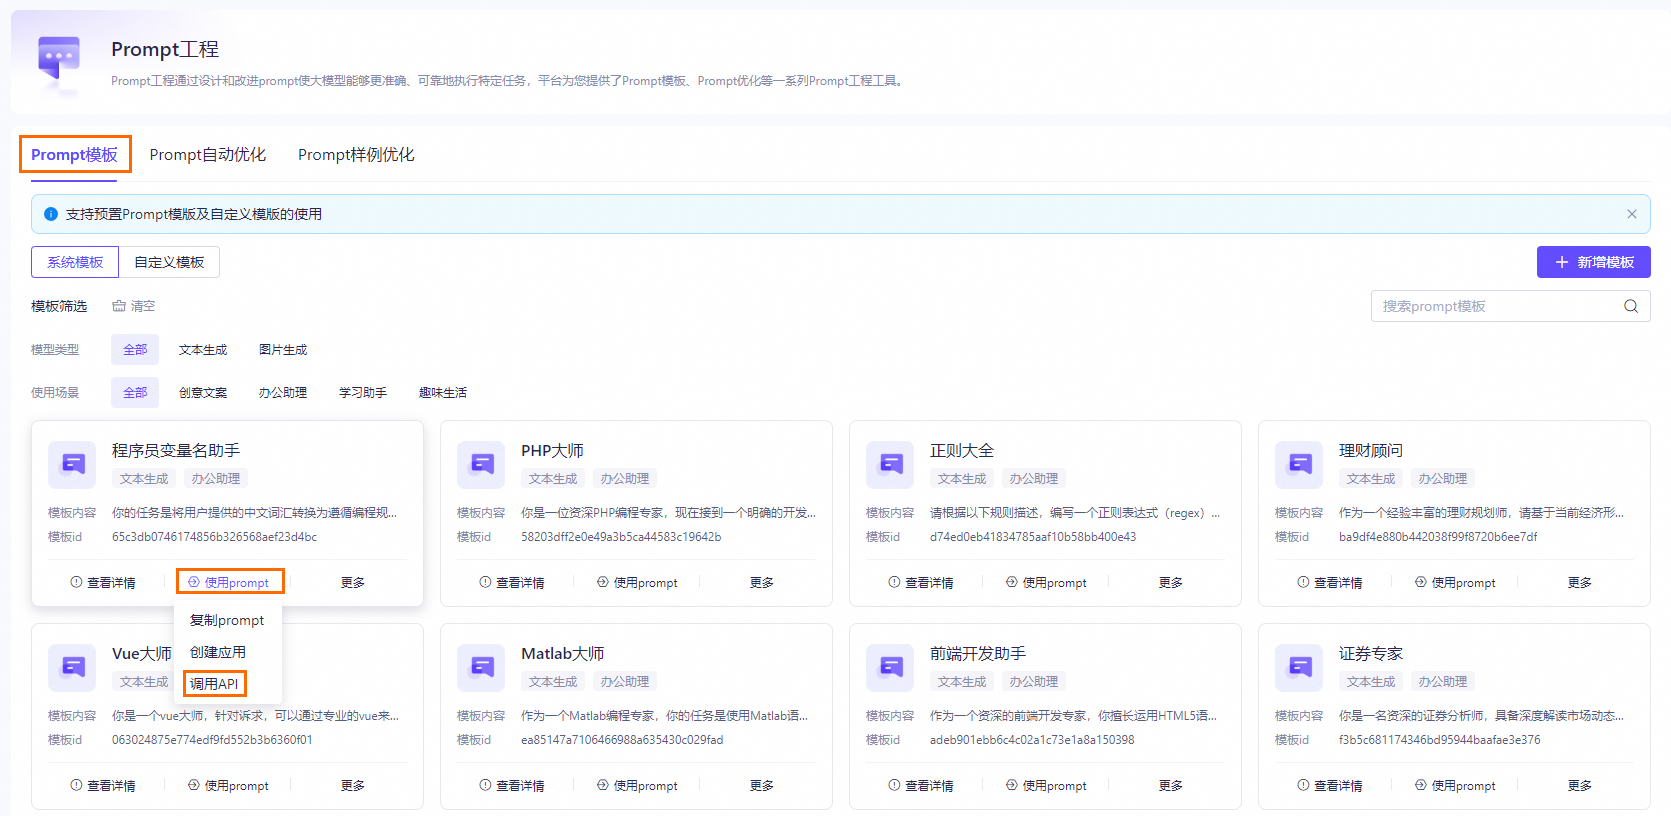
Task: Click the 前端开发助手 template icon
Action: (890, 667)
